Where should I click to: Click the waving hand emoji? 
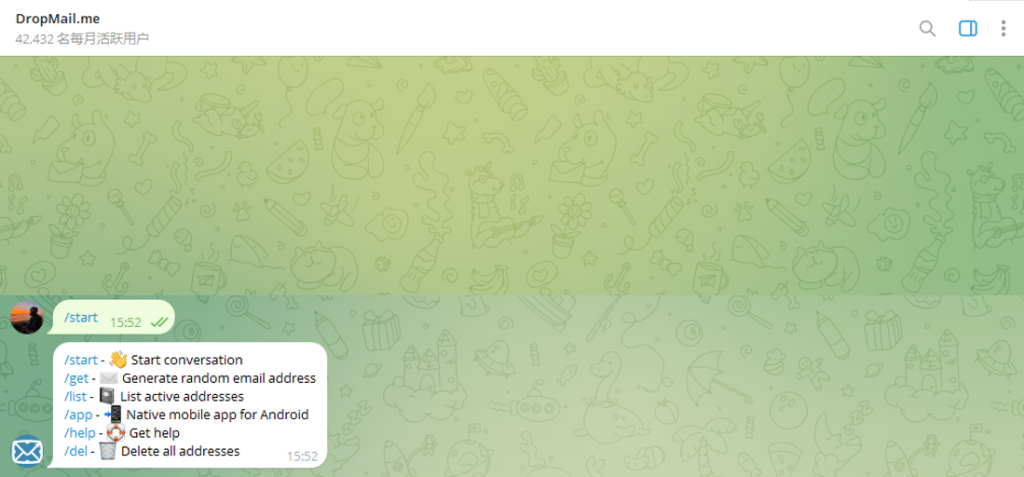pyautogui.click(x=118, y=359)
